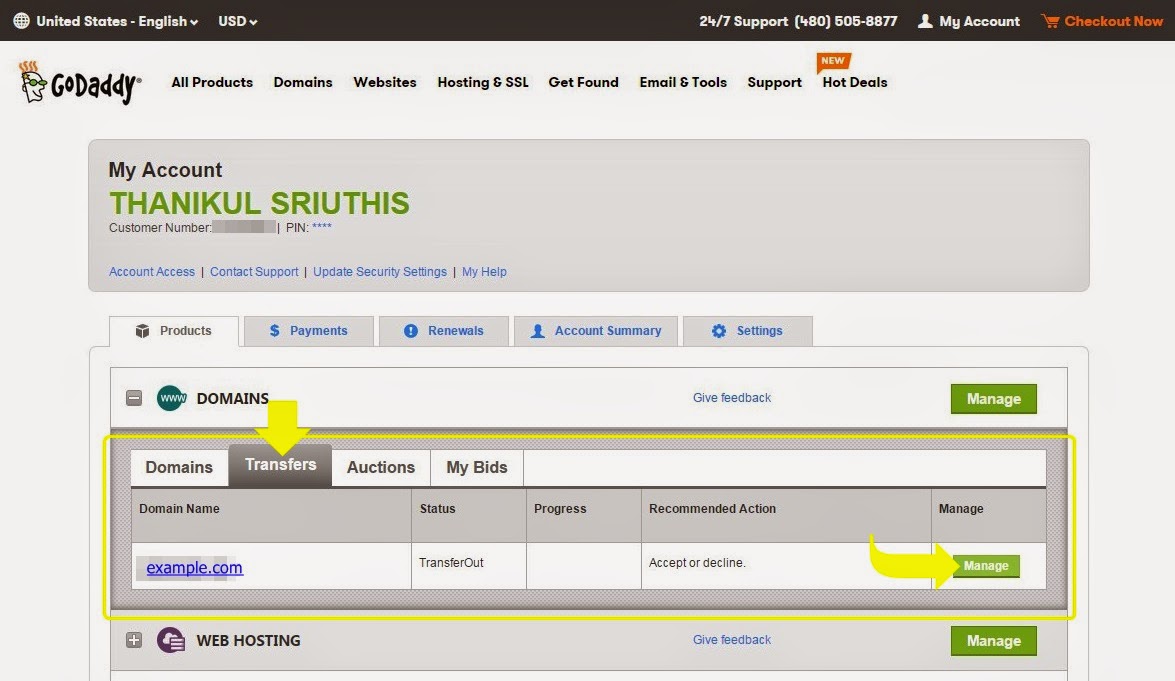The height and width of the screenshot is (681, 1175).
Task: Click the Account Summary person icon
Action: [x=537, y=331]
